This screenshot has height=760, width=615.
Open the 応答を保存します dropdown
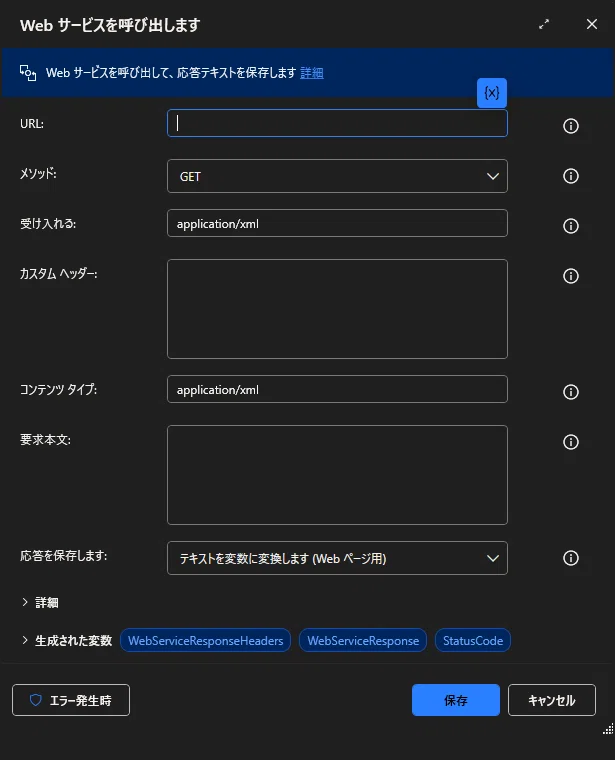pyautogui.click(x=337, y=558)
